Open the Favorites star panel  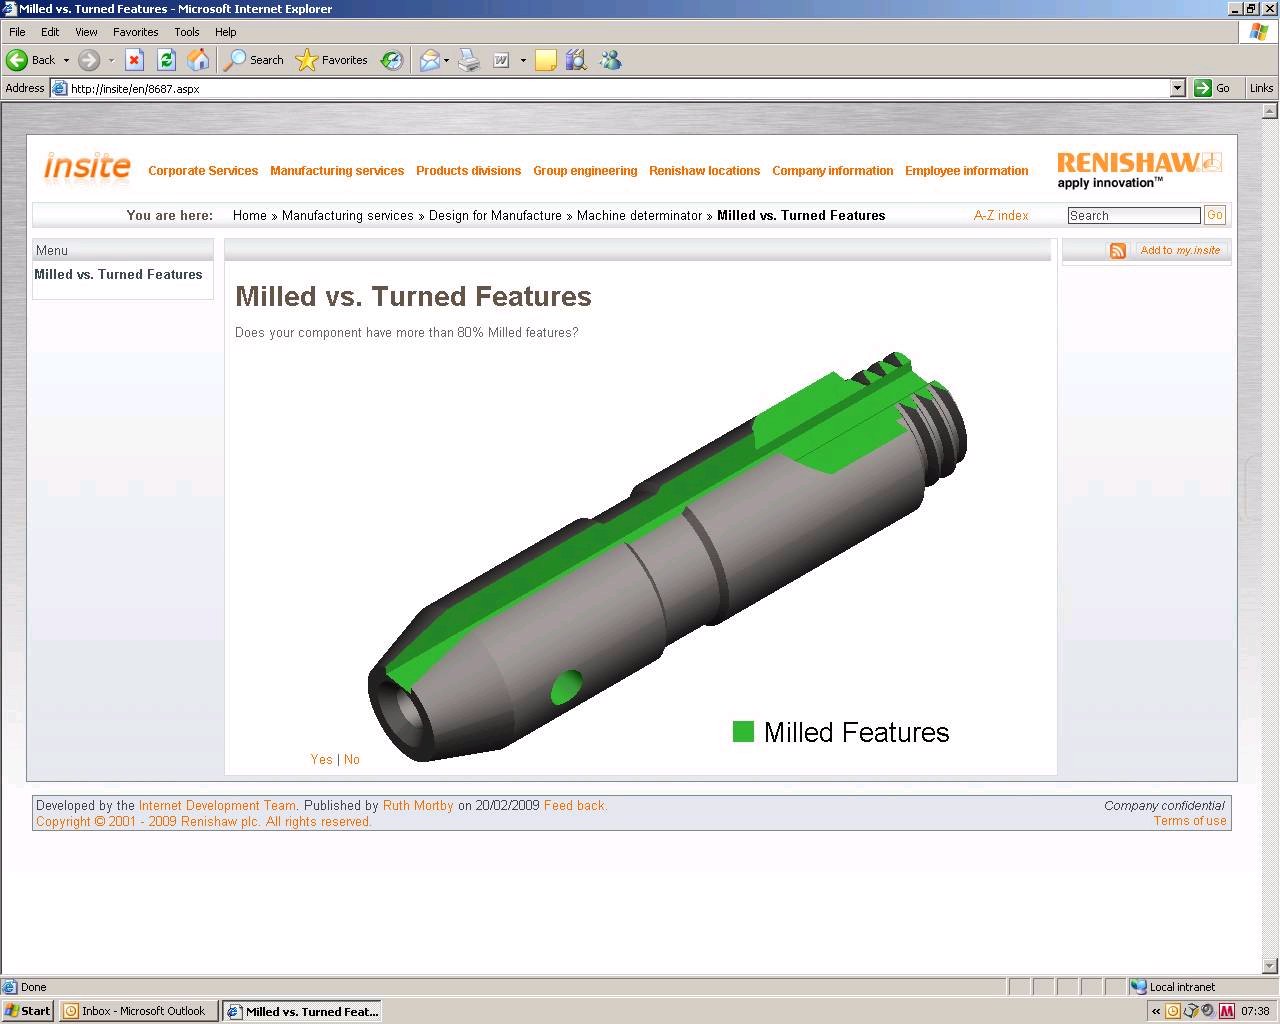click(x=332, y=60)
